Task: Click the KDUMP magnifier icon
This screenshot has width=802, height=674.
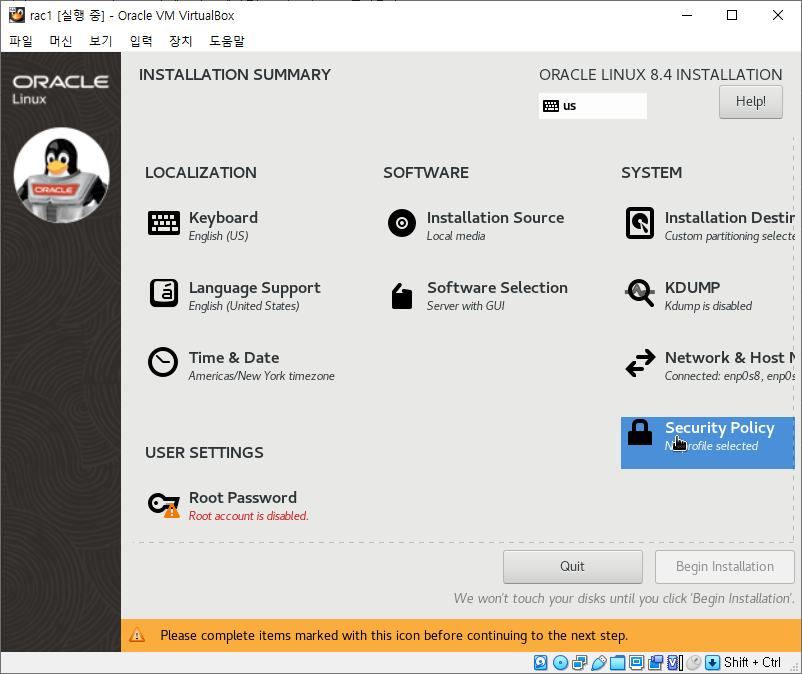Action: [640, 293]
